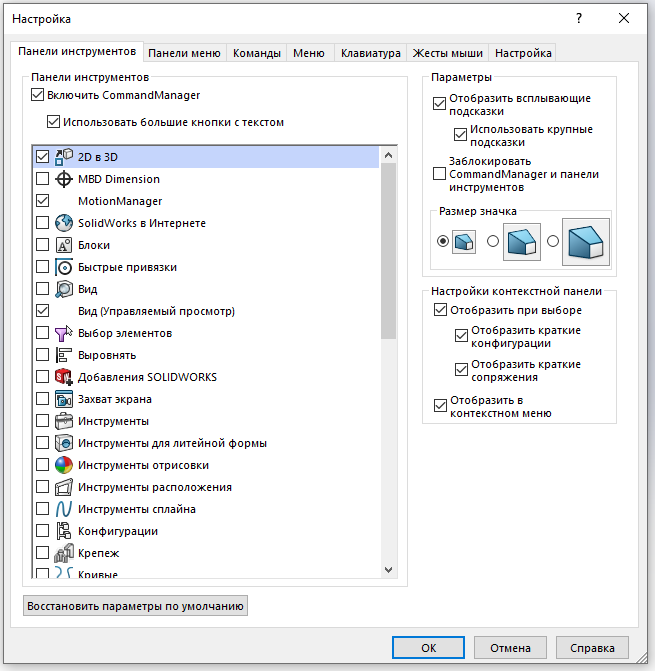655x671 pixels.
Task: Click the Инструменты расположения icon
Action: (64, 487)
